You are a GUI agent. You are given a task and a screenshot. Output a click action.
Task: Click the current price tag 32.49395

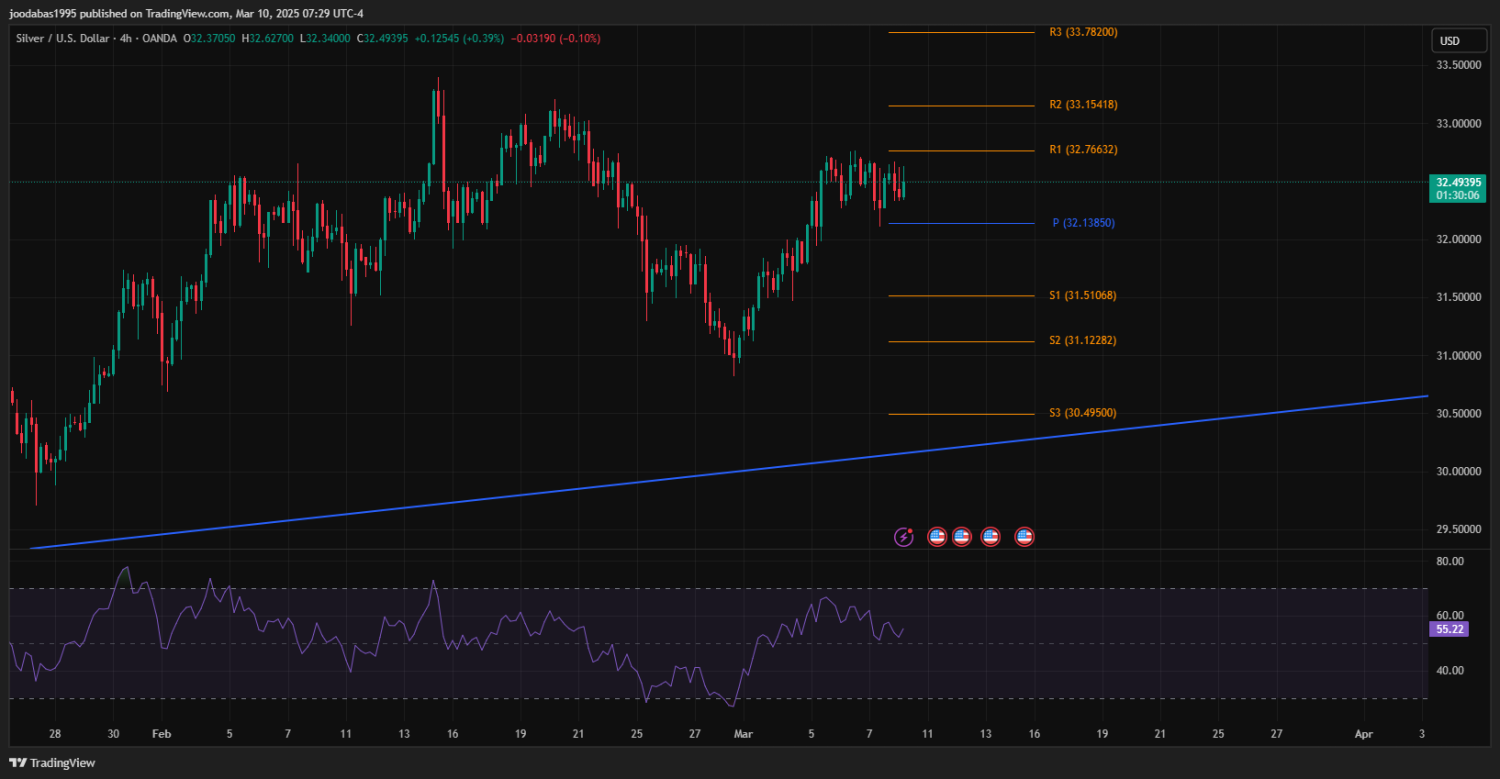[1457, 183]
